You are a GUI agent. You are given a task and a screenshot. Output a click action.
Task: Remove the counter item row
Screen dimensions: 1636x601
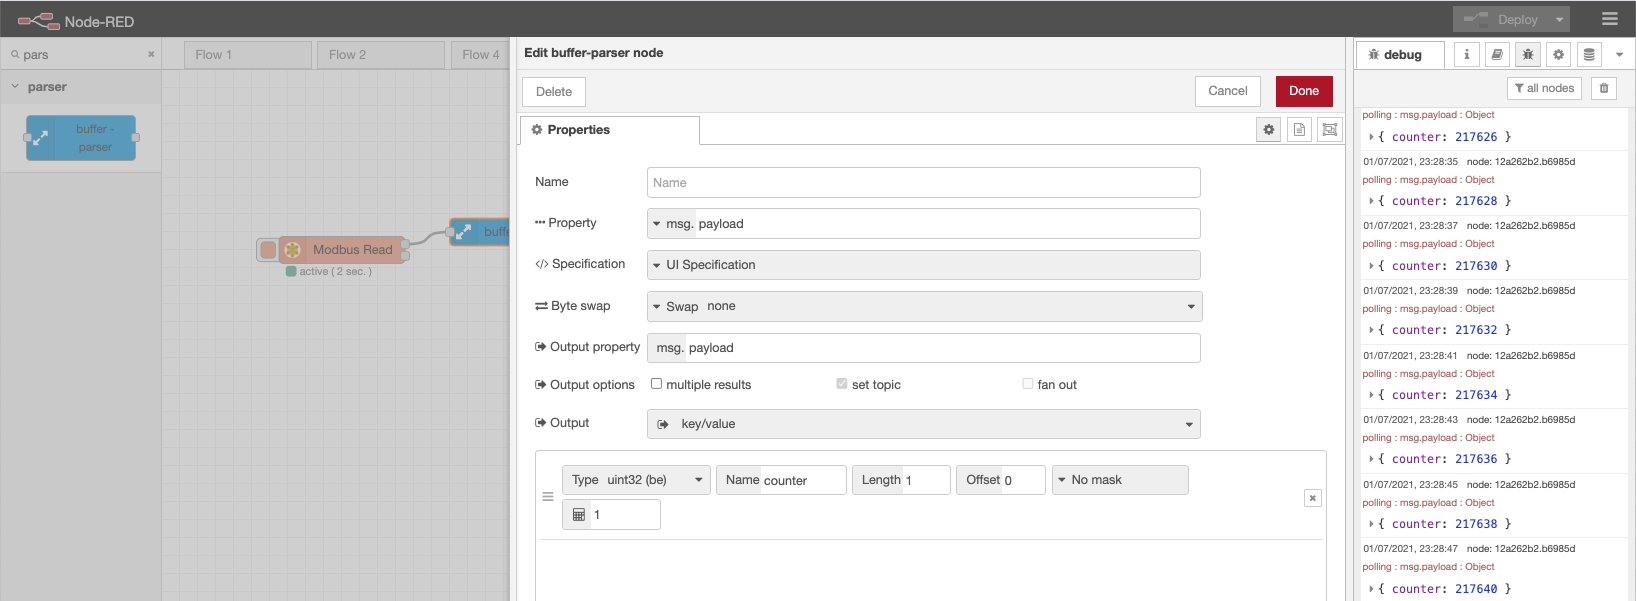coord(1312,498)
